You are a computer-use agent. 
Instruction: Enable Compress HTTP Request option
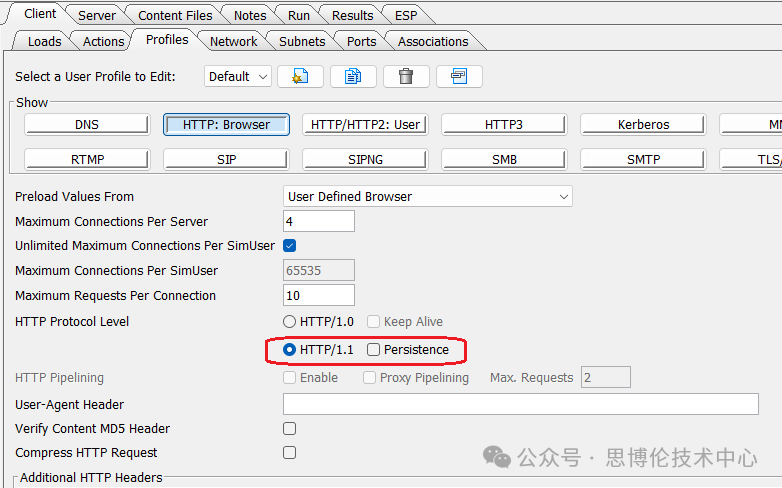coord(290,453)
